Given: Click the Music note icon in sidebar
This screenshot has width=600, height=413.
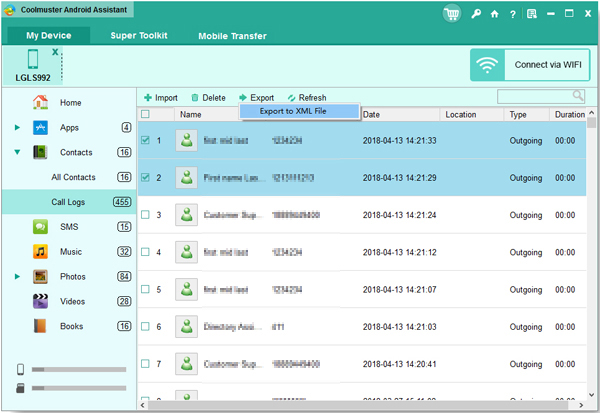Looking at the screenshot, I should coord(40,251).
